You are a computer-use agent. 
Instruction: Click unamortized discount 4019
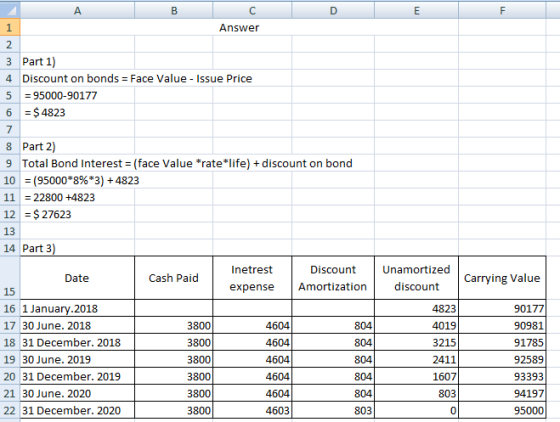point(416,325)
